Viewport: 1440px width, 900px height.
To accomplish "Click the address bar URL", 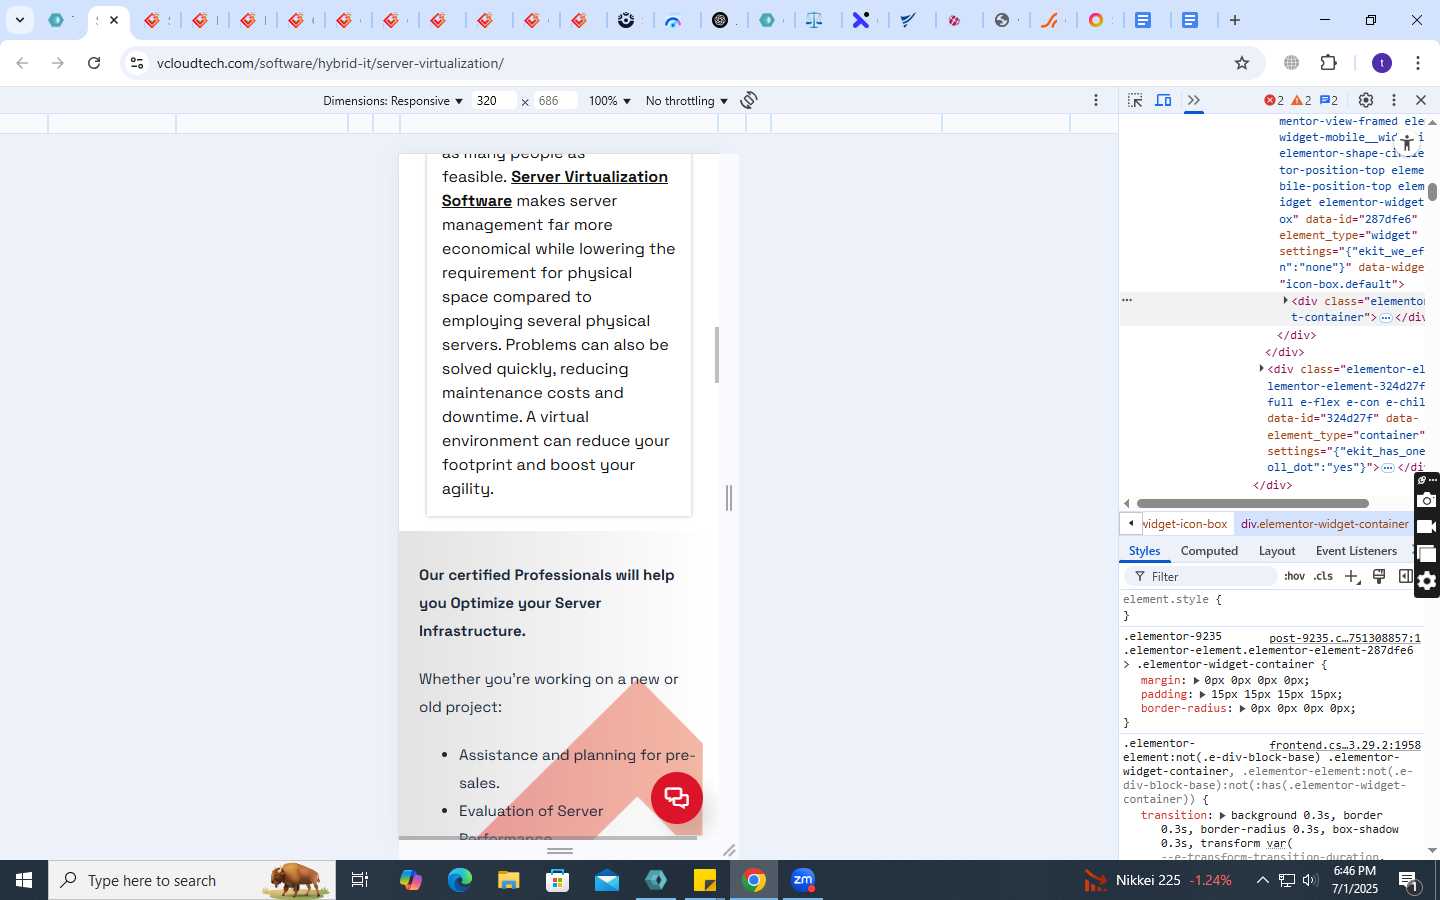I will pos(330,63).
